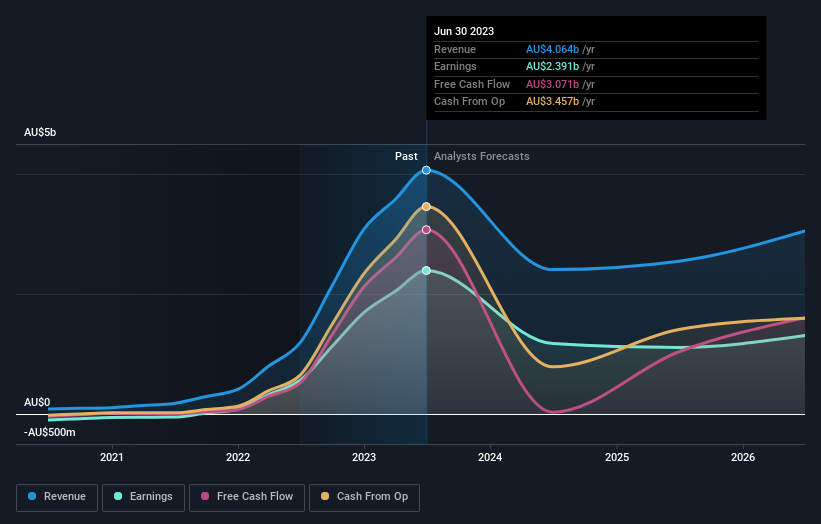Click the 'Revenue' row label in tooltip

(455, 49)
